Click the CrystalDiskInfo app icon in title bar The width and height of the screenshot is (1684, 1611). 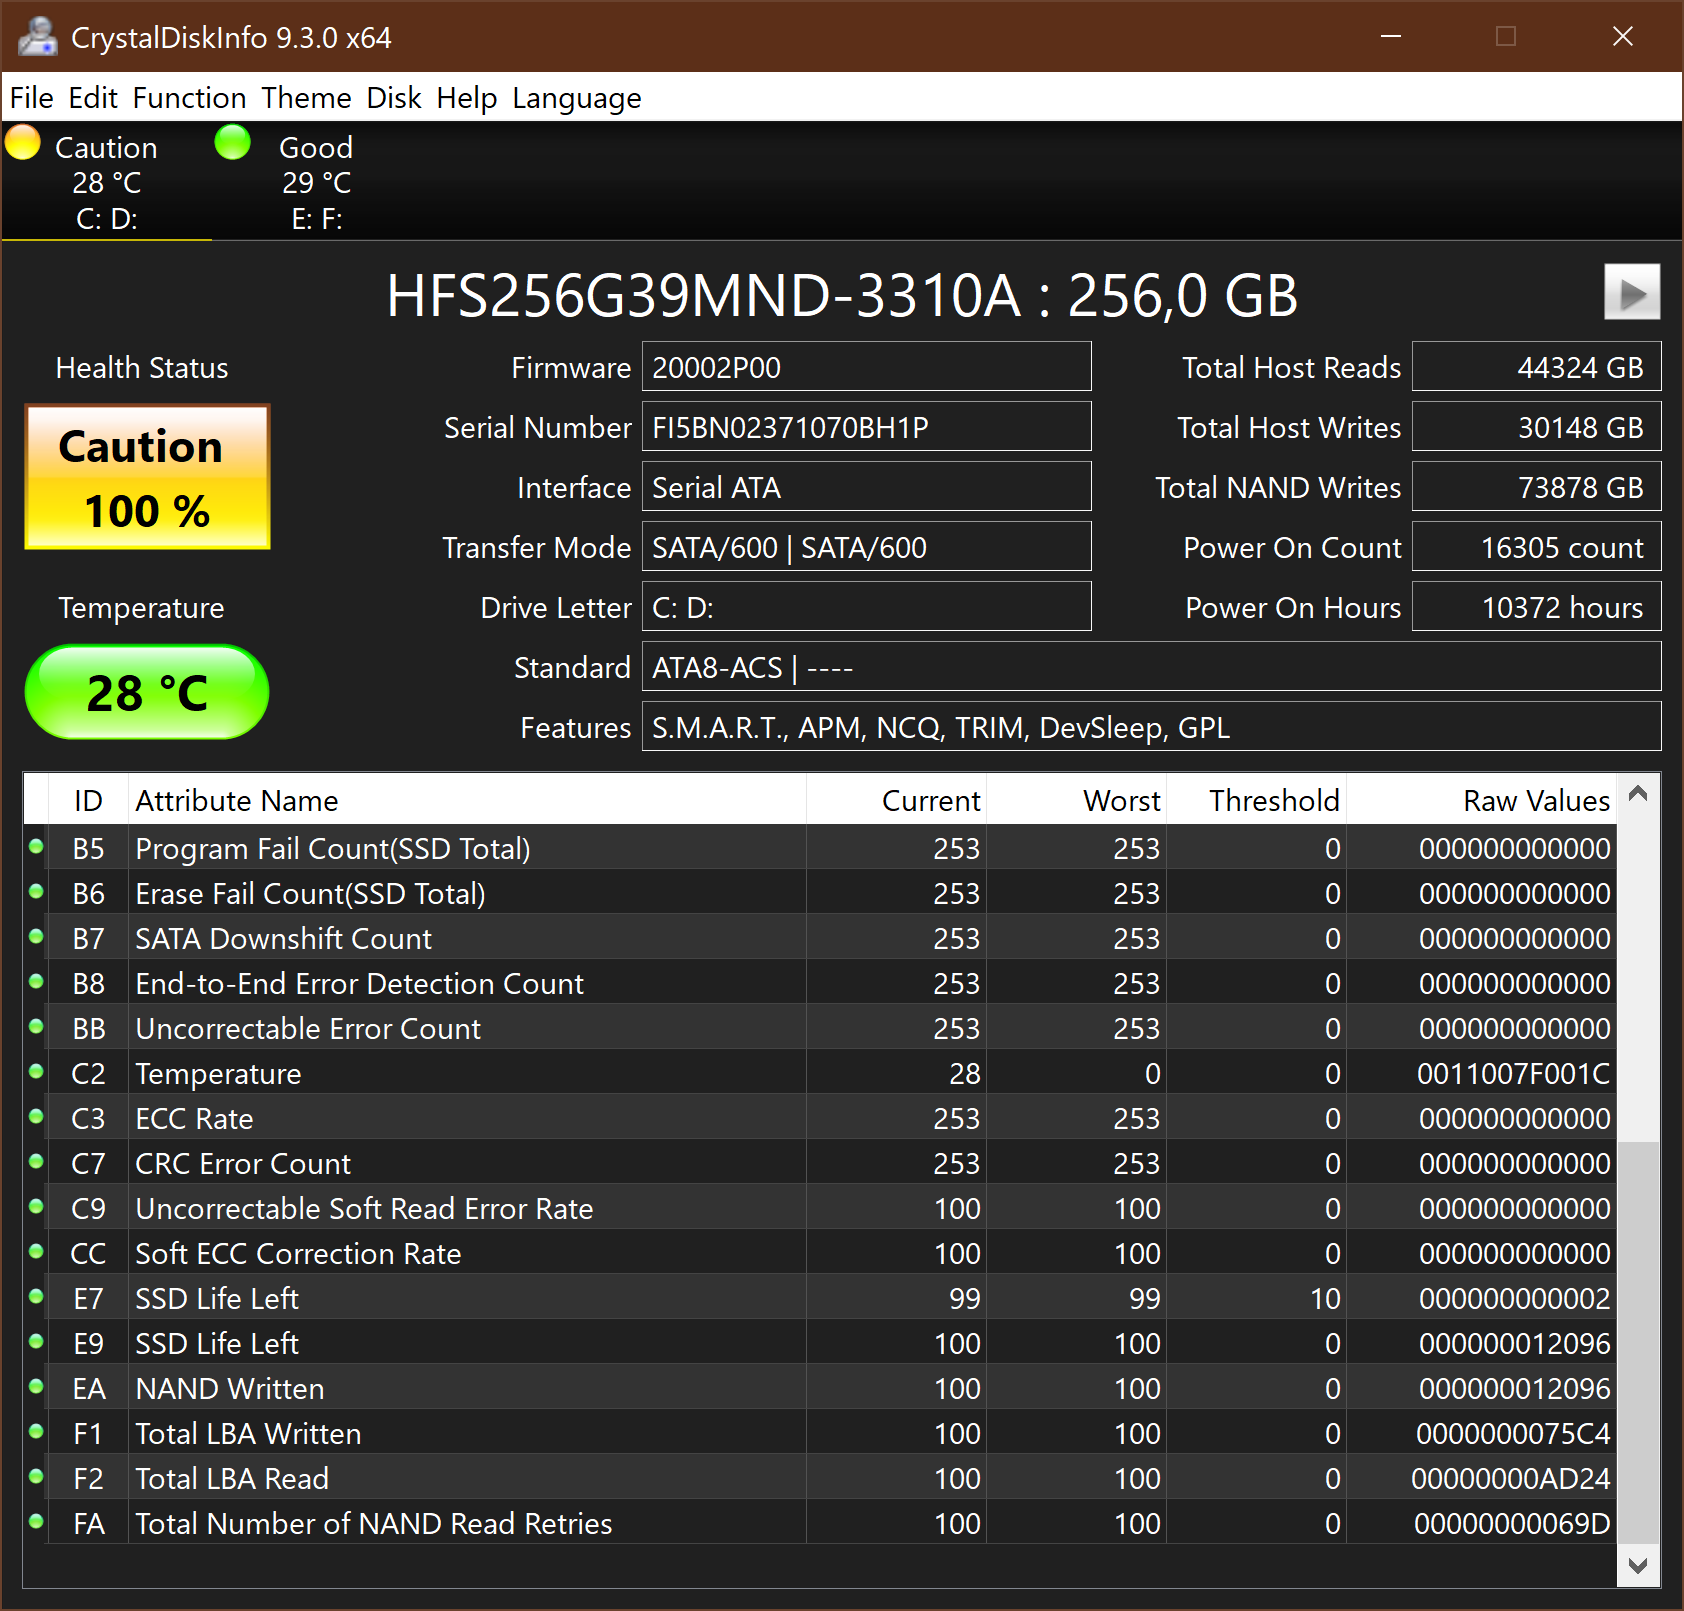point(37,37)
